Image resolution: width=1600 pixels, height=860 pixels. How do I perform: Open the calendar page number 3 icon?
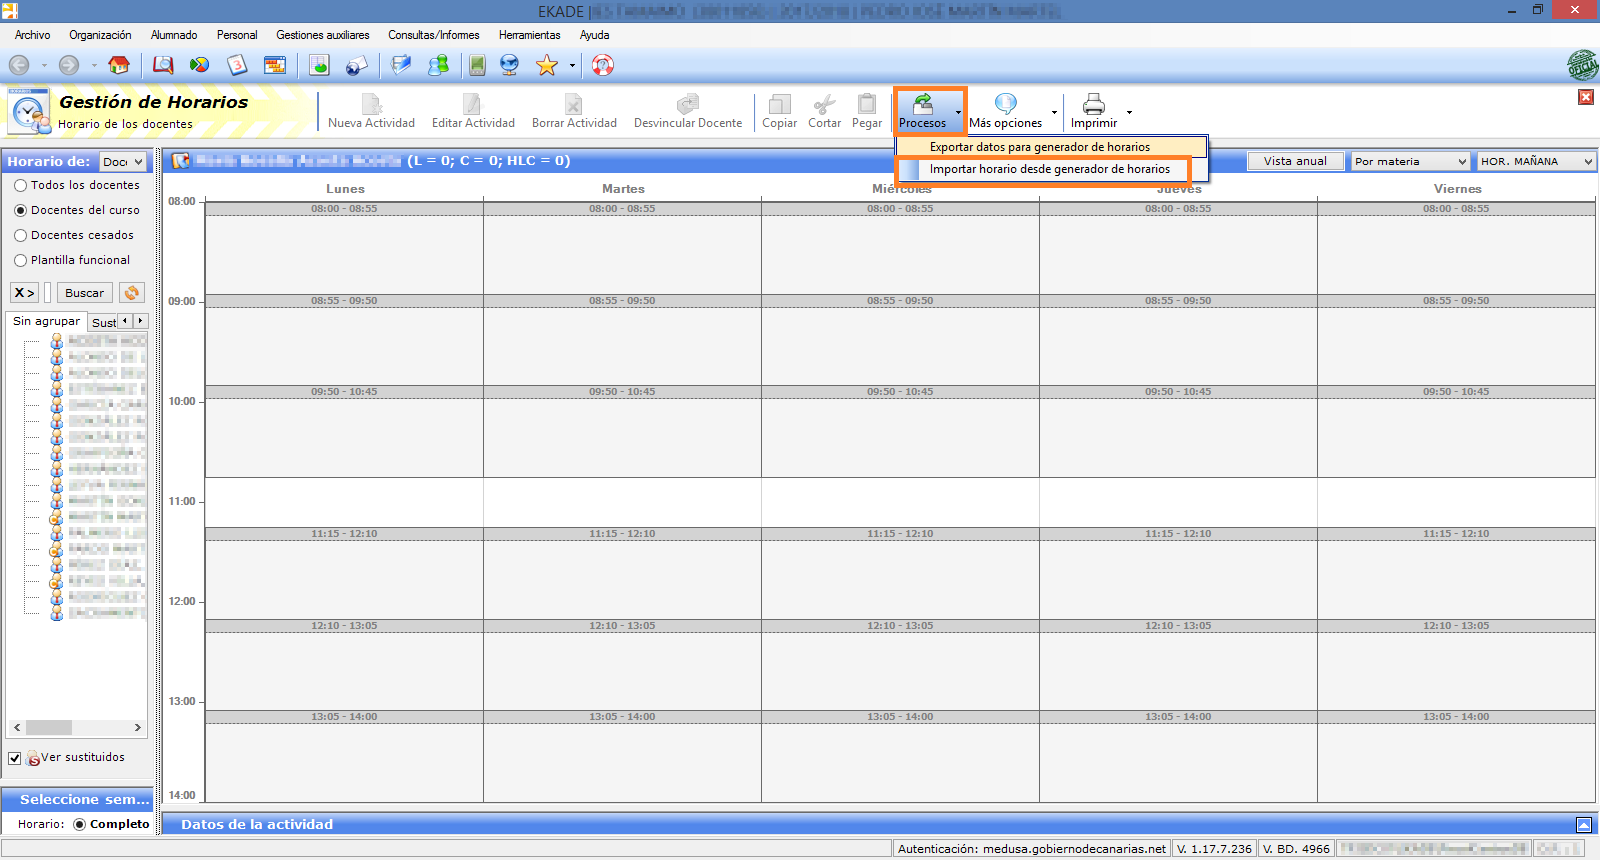tap(237, 65)
